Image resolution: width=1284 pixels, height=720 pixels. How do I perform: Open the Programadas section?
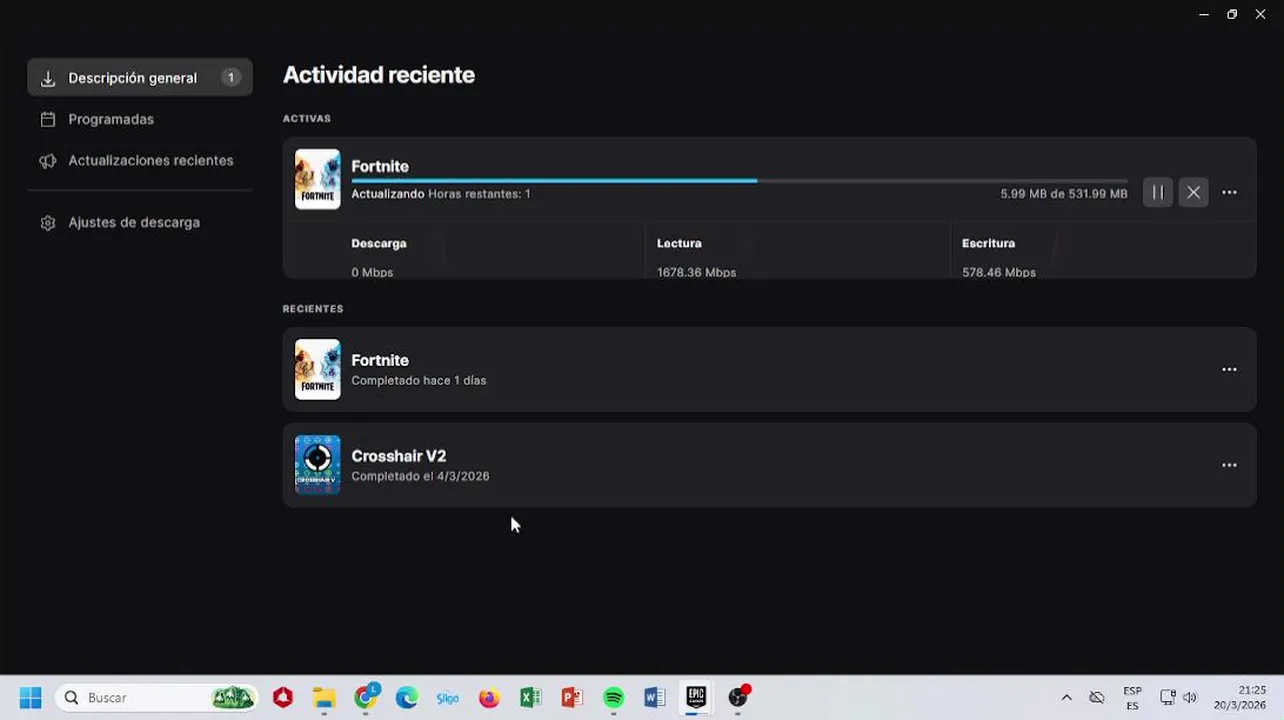click(x=110, y=119)
